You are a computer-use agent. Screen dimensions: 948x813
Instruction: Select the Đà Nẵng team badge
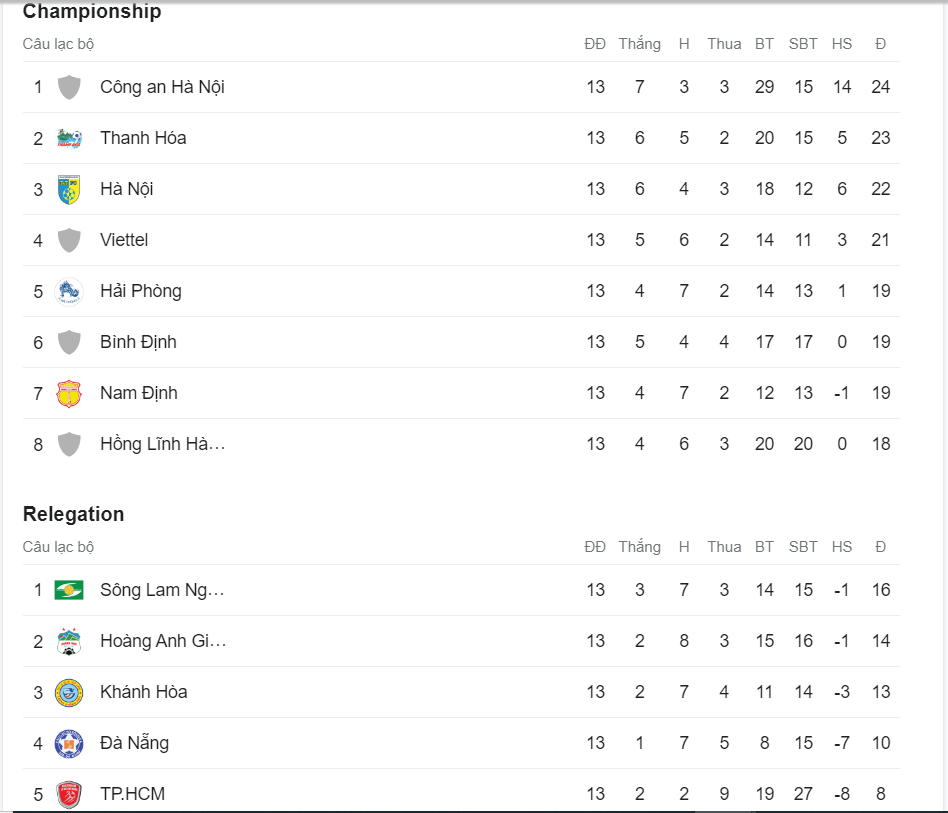[x=69, y=743]
